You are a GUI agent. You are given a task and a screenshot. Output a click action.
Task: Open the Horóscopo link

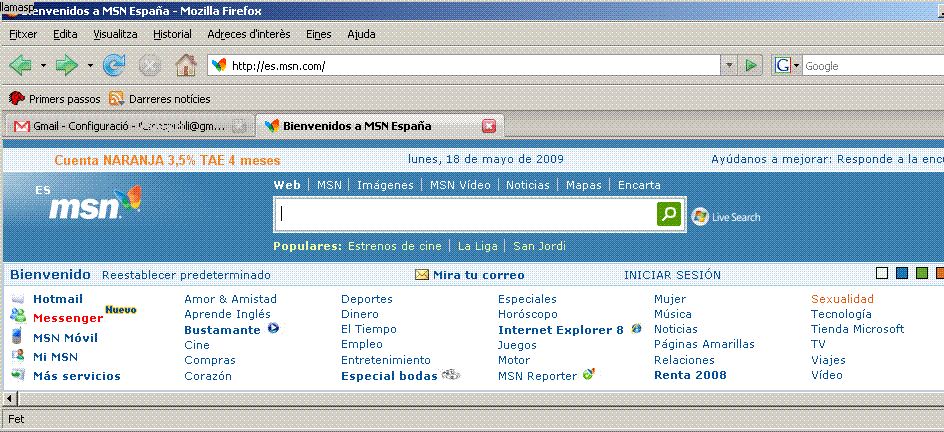coord(527,314)
